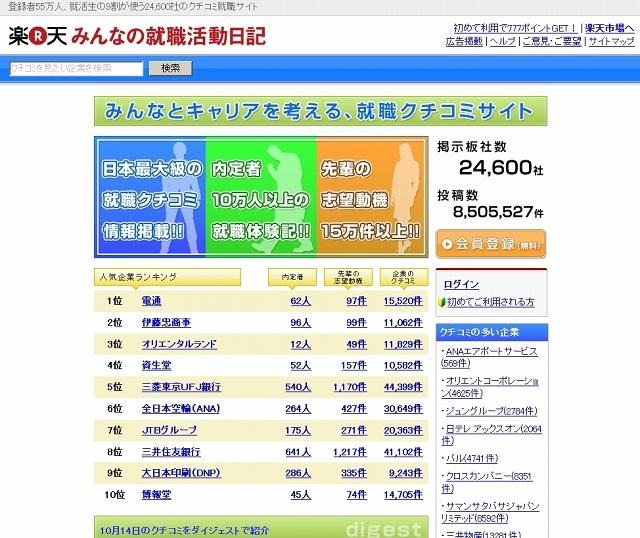Click 14,705件 for 博報堂
The height and width of the screenshot is (538, 640).
click(403, 495)
